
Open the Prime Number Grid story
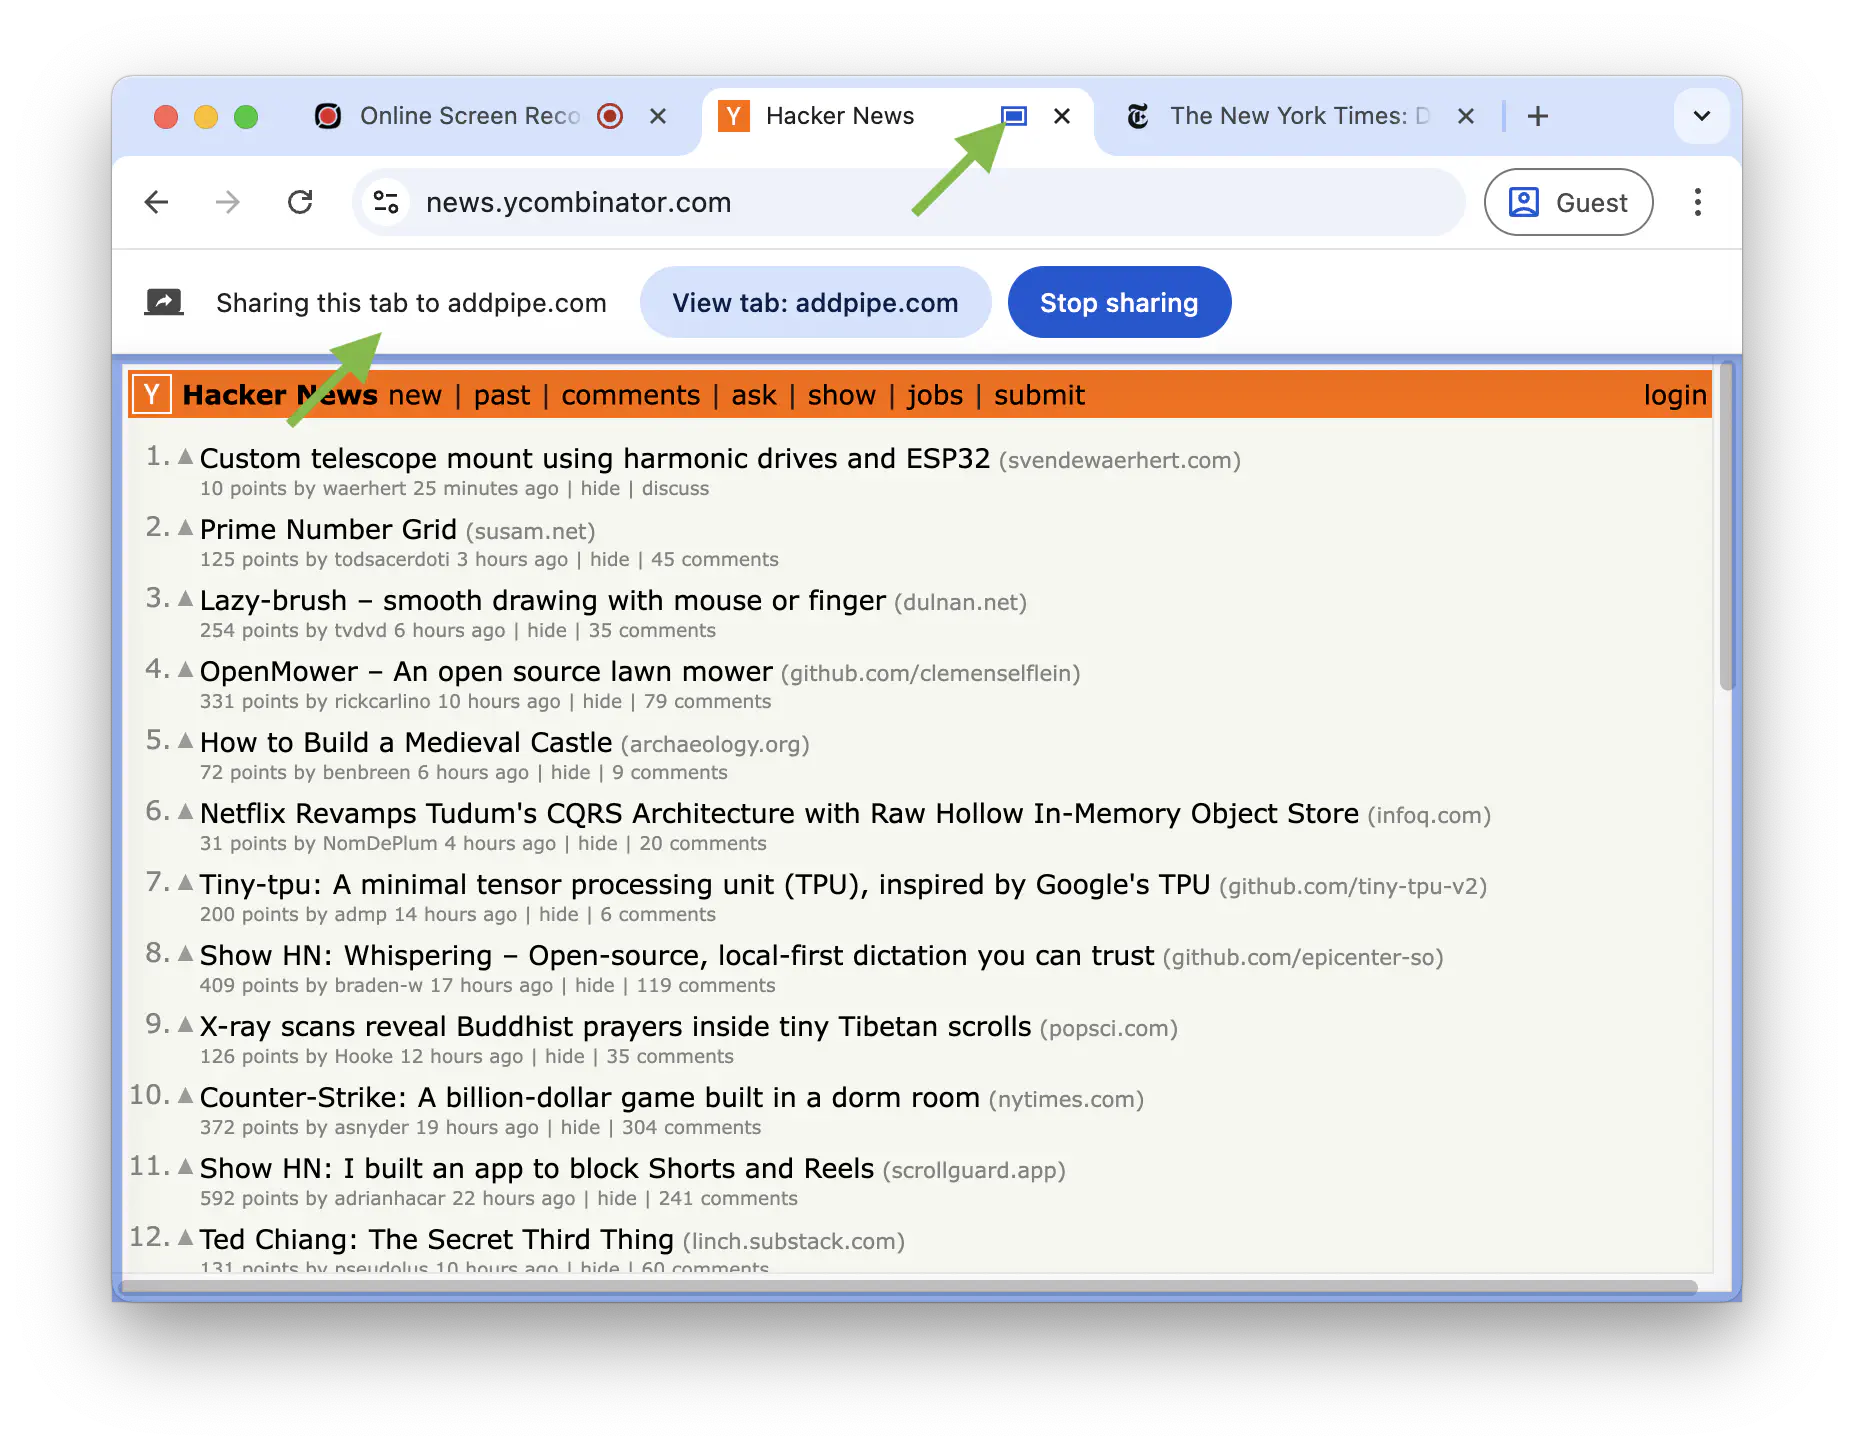click(328, 529)
